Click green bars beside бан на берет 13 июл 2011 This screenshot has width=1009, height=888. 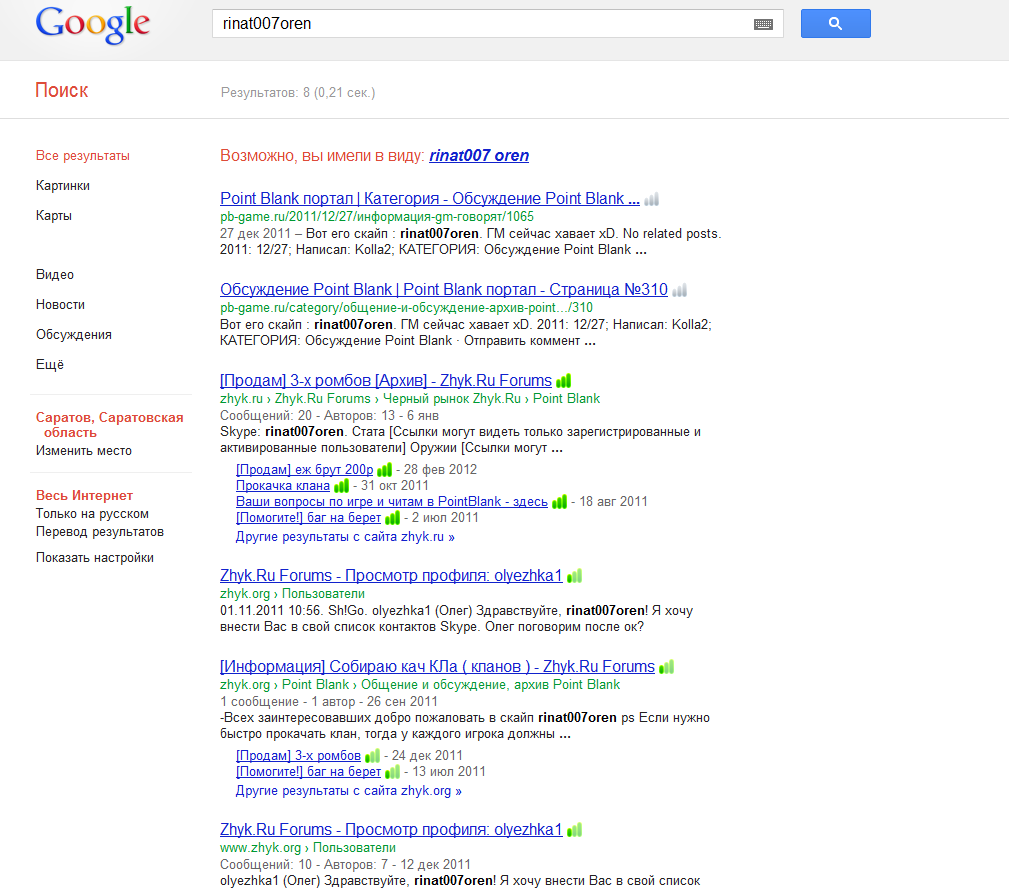click(393, 772)
